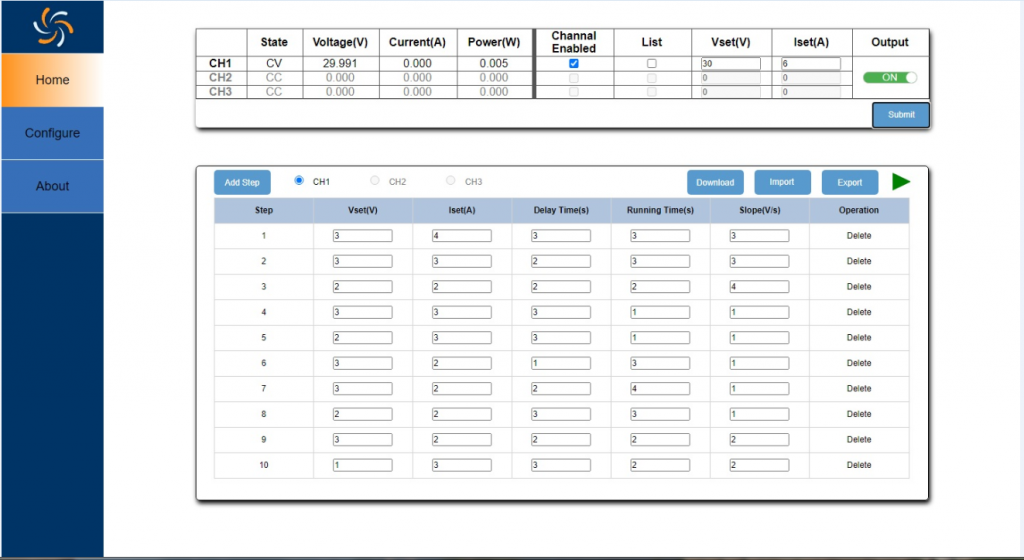Click step 7 Running Time input field
1024x560 pixels.
[x=659, y=389]
